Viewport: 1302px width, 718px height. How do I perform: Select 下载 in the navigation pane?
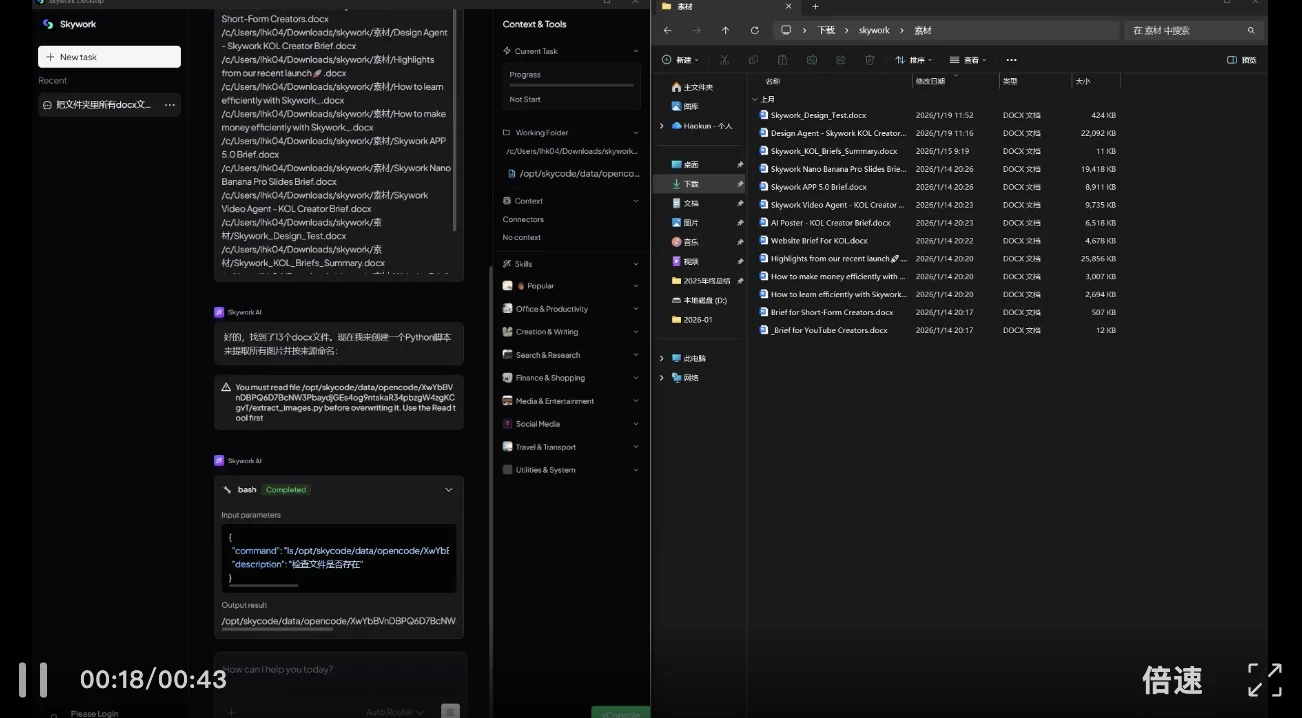(x=691, y=184)
